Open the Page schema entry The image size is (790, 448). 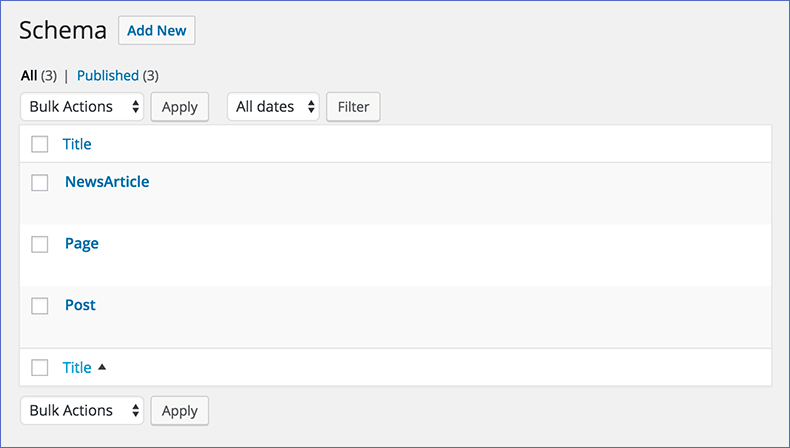click(x=82, y=244)
